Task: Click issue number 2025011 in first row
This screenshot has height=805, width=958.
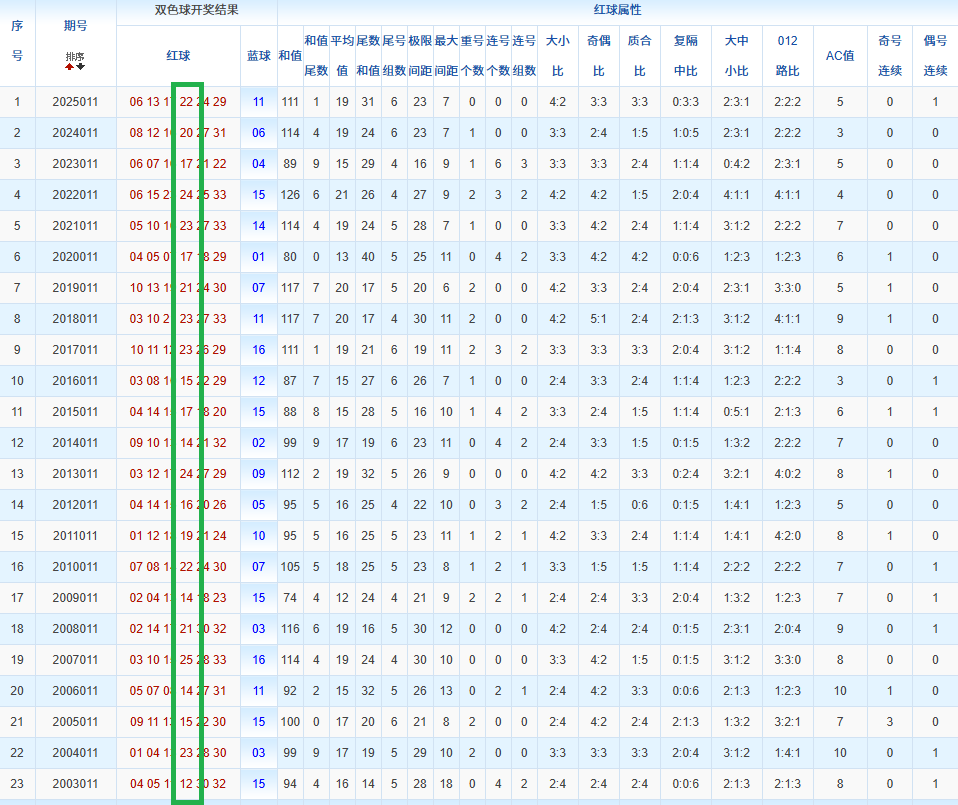Action: coord(75,102)
